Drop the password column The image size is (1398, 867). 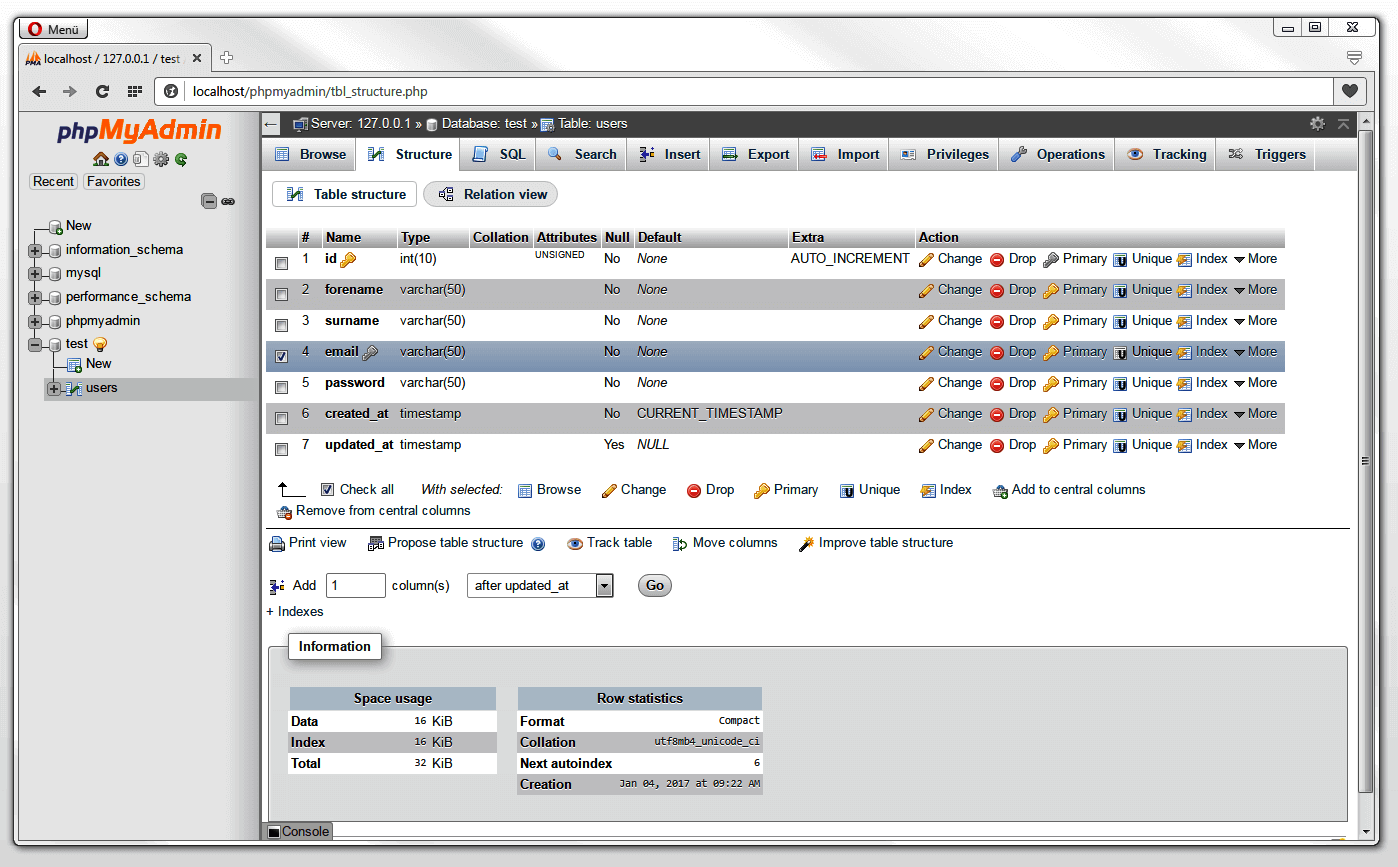[1021, 382]
